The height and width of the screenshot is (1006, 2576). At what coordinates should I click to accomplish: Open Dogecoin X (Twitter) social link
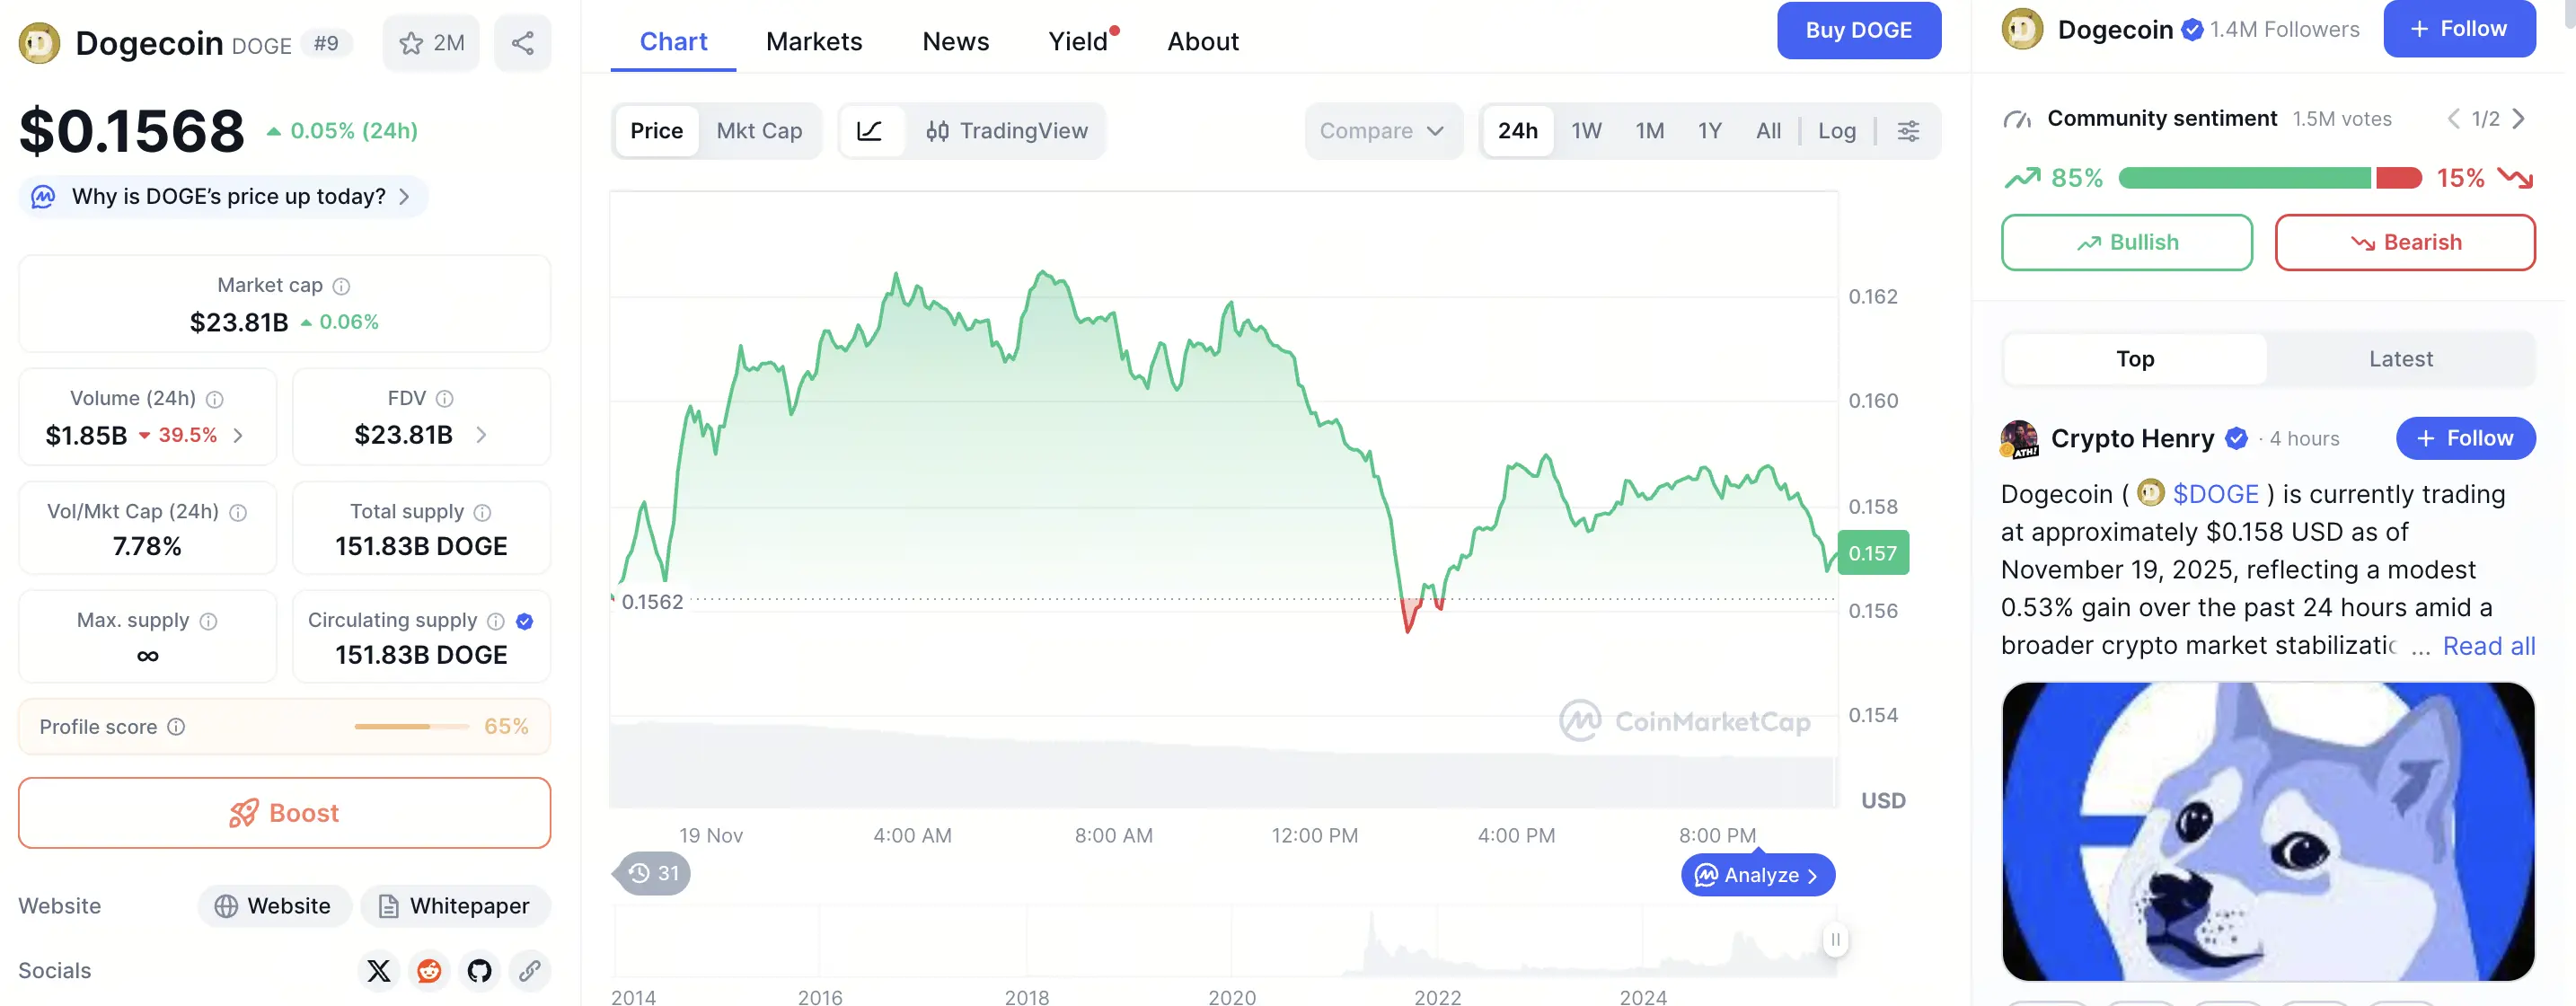pos(379,970)
